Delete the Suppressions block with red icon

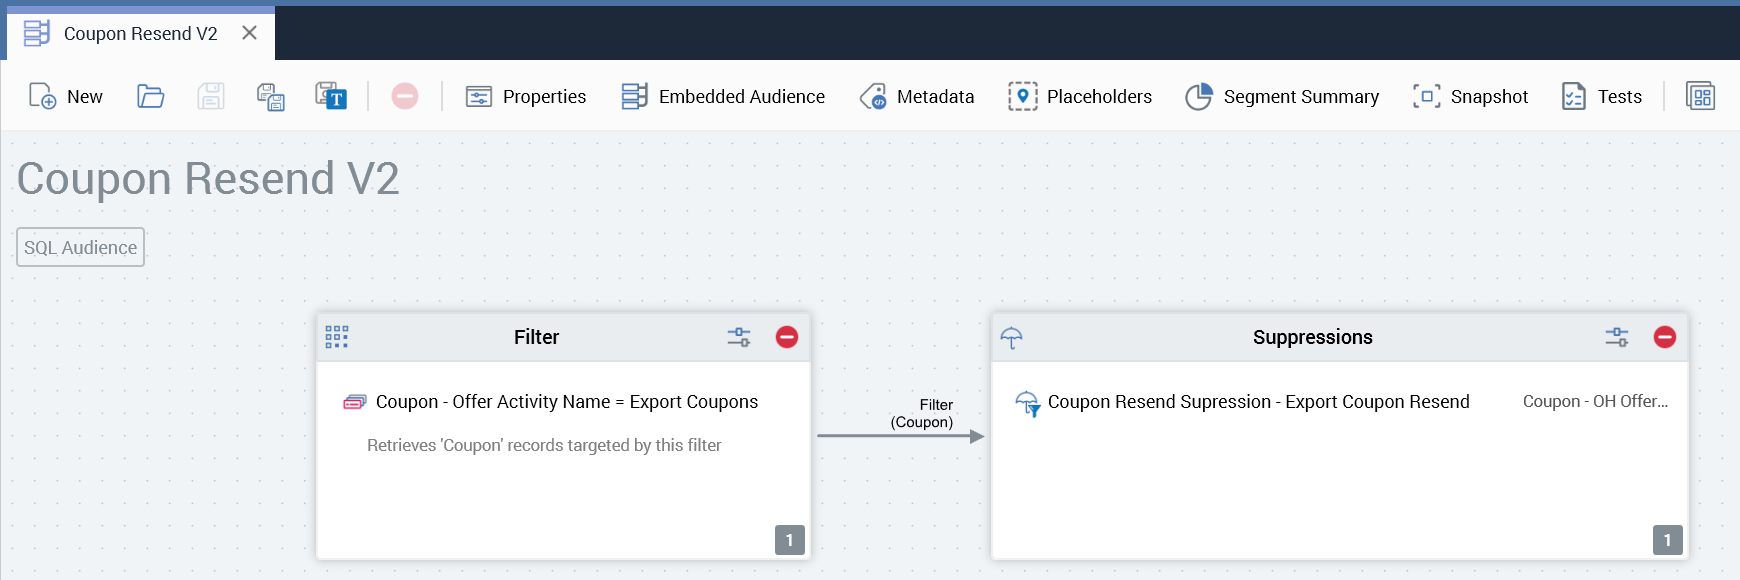point(1665,337)
